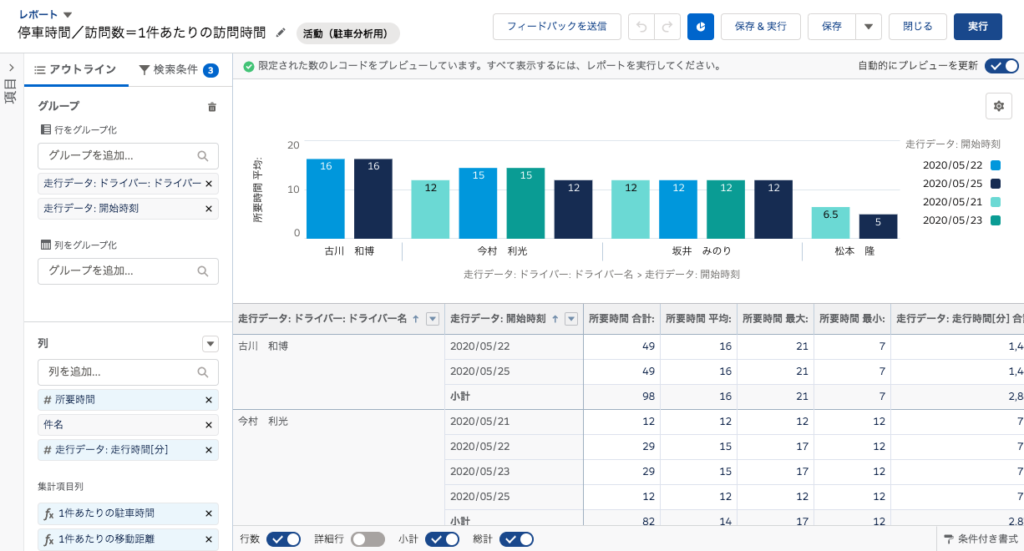The image size is (1024, 551).
Task: Click the 条件付き書式 paint icon
Action: point(948,539)
